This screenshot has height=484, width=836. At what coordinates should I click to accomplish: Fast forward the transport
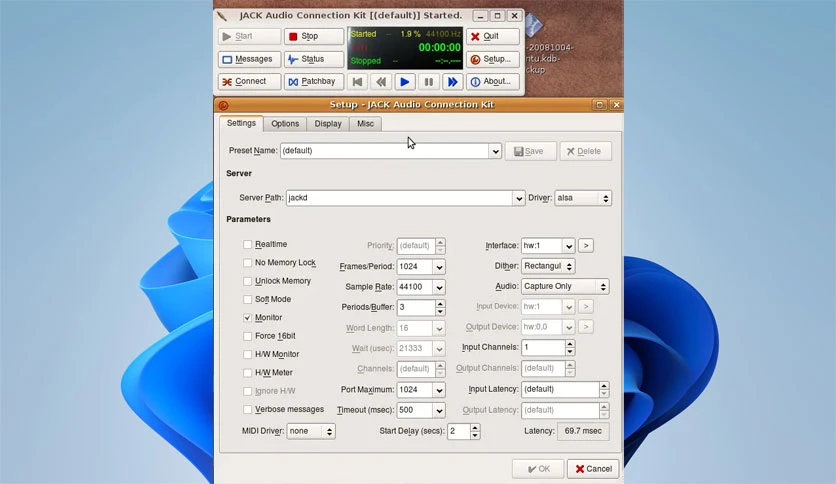coord(452,82)
